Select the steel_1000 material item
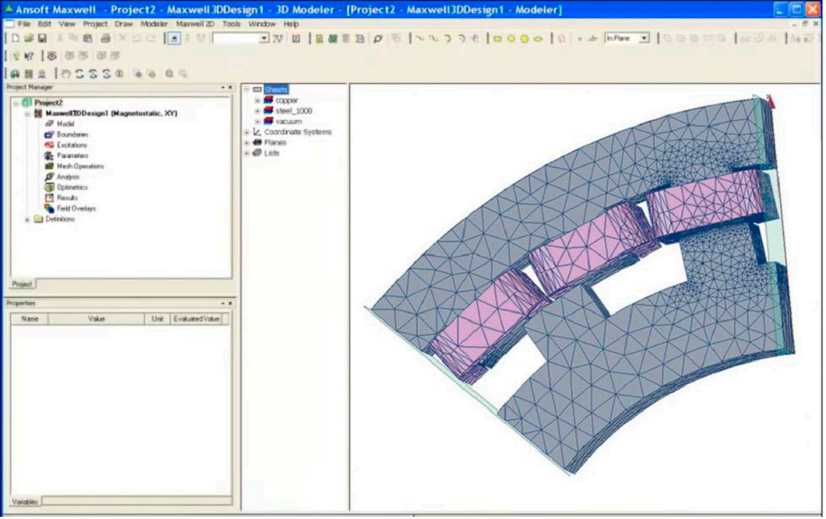 [293, 111]
